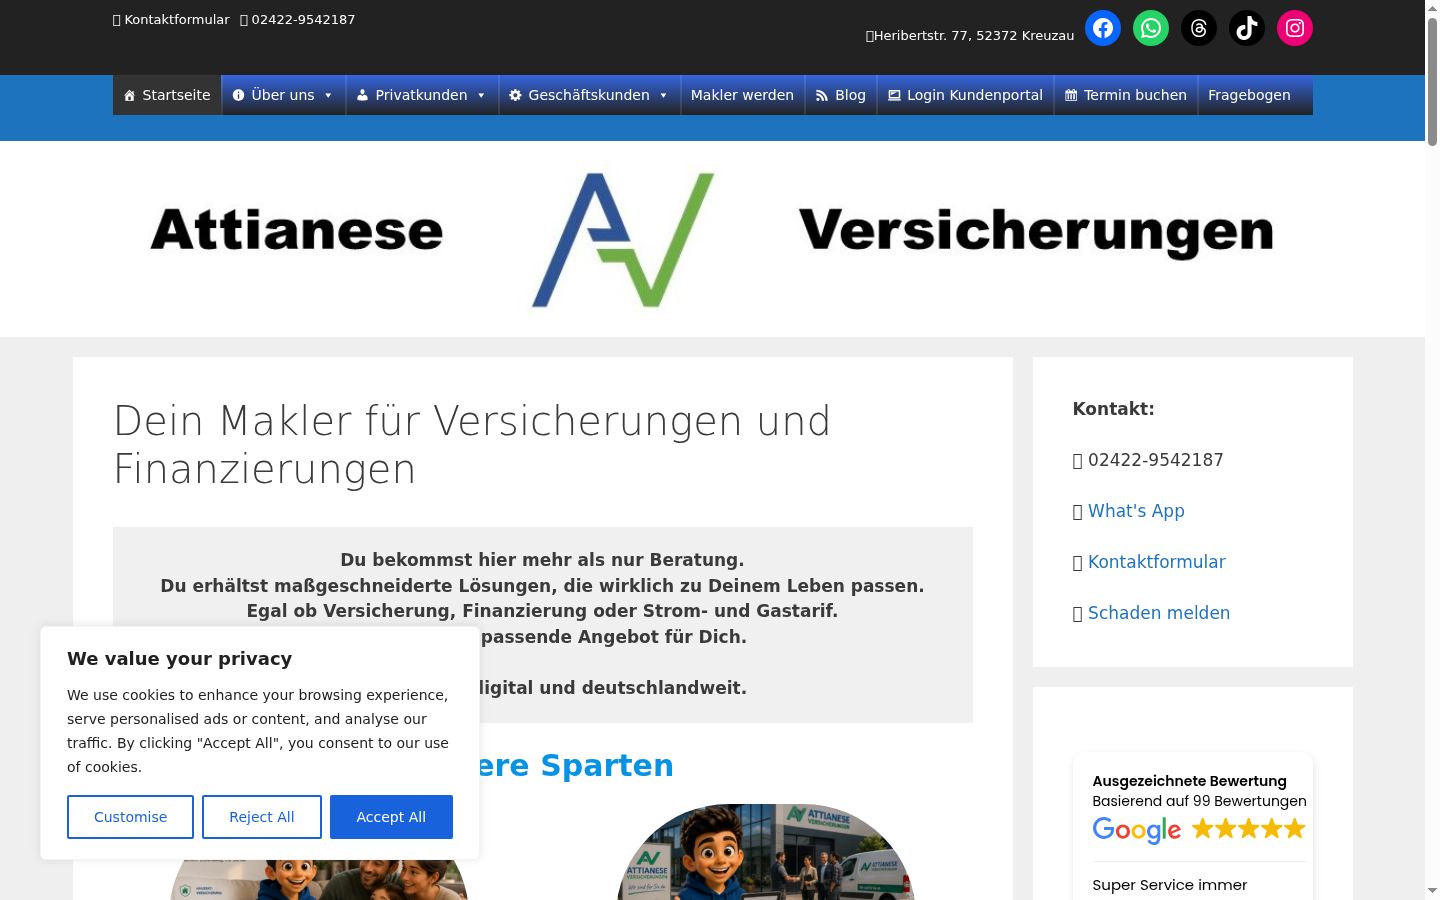Click the 'We value your privacy' heading
Image resolution: width=1440 pixels, height=900 pixels.
click(x=179, y=658)
